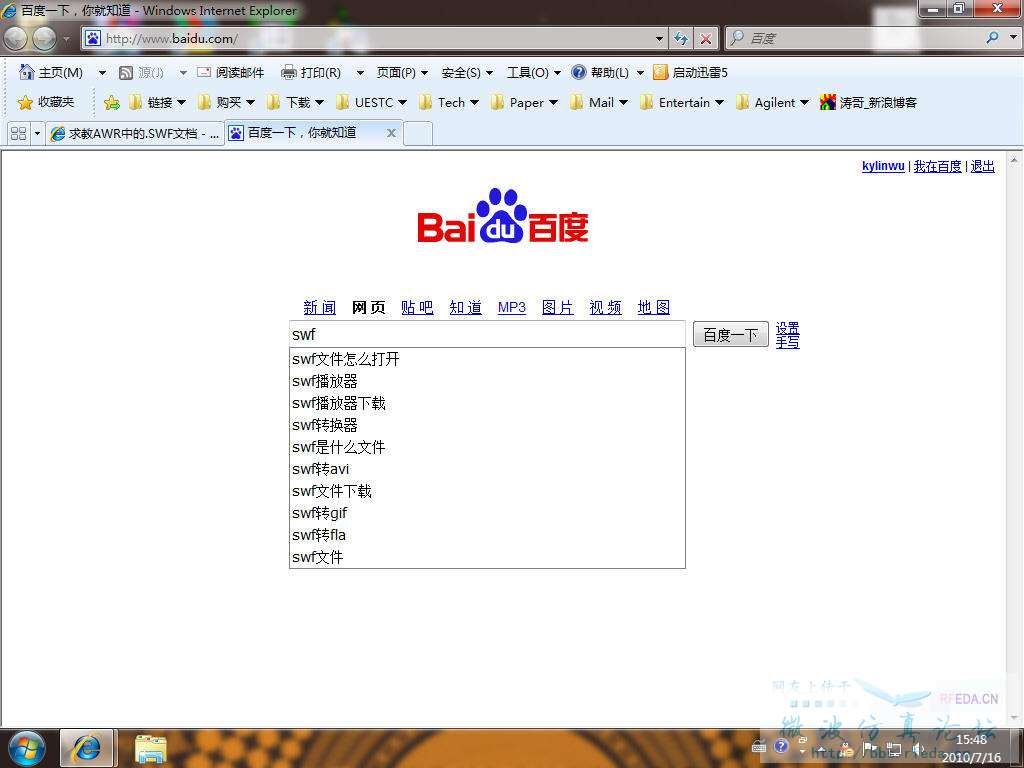Open the Paper favorites folder
This screenshot has width=1024, height=768.
tap(525, 103)
